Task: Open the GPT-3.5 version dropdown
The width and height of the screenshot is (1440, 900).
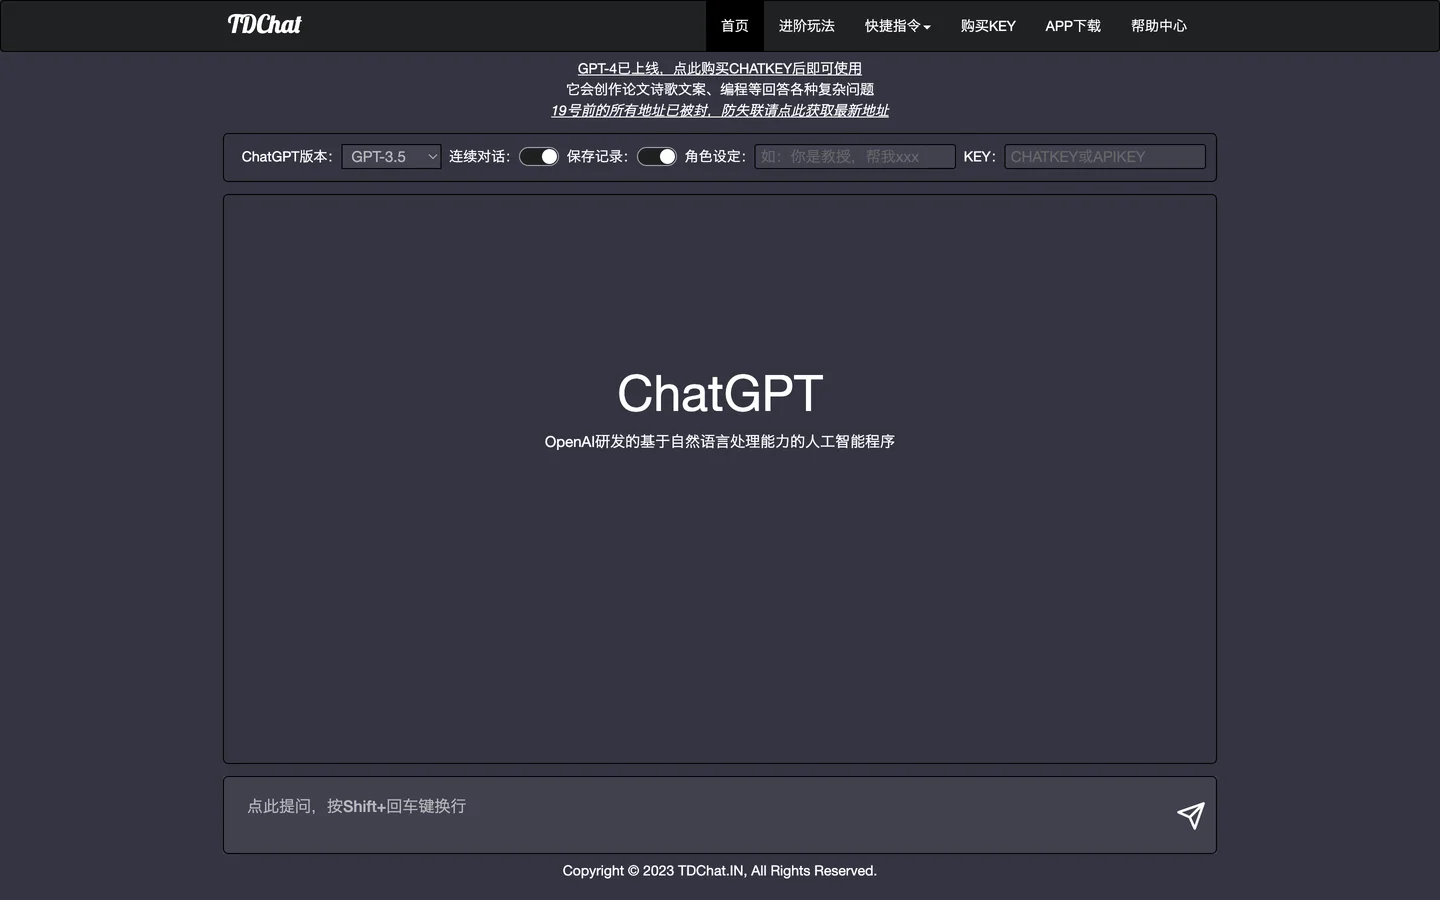Action: click(391, 157)
